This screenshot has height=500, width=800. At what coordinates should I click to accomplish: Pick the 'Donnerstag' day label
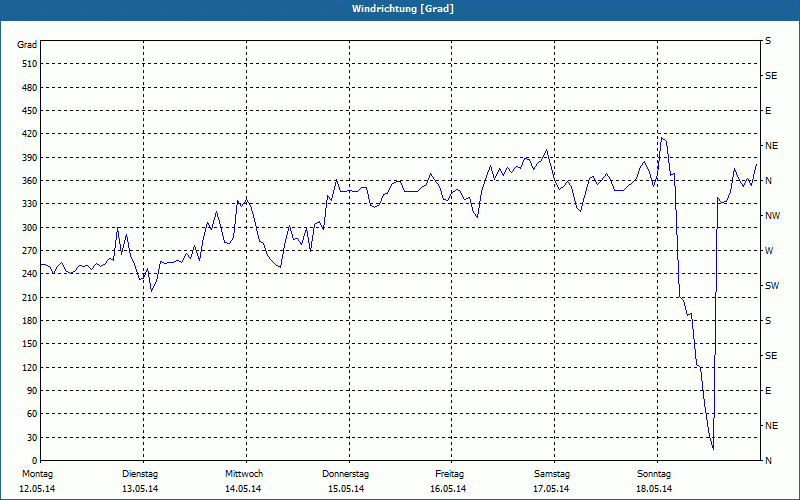[x=346, y=473]
